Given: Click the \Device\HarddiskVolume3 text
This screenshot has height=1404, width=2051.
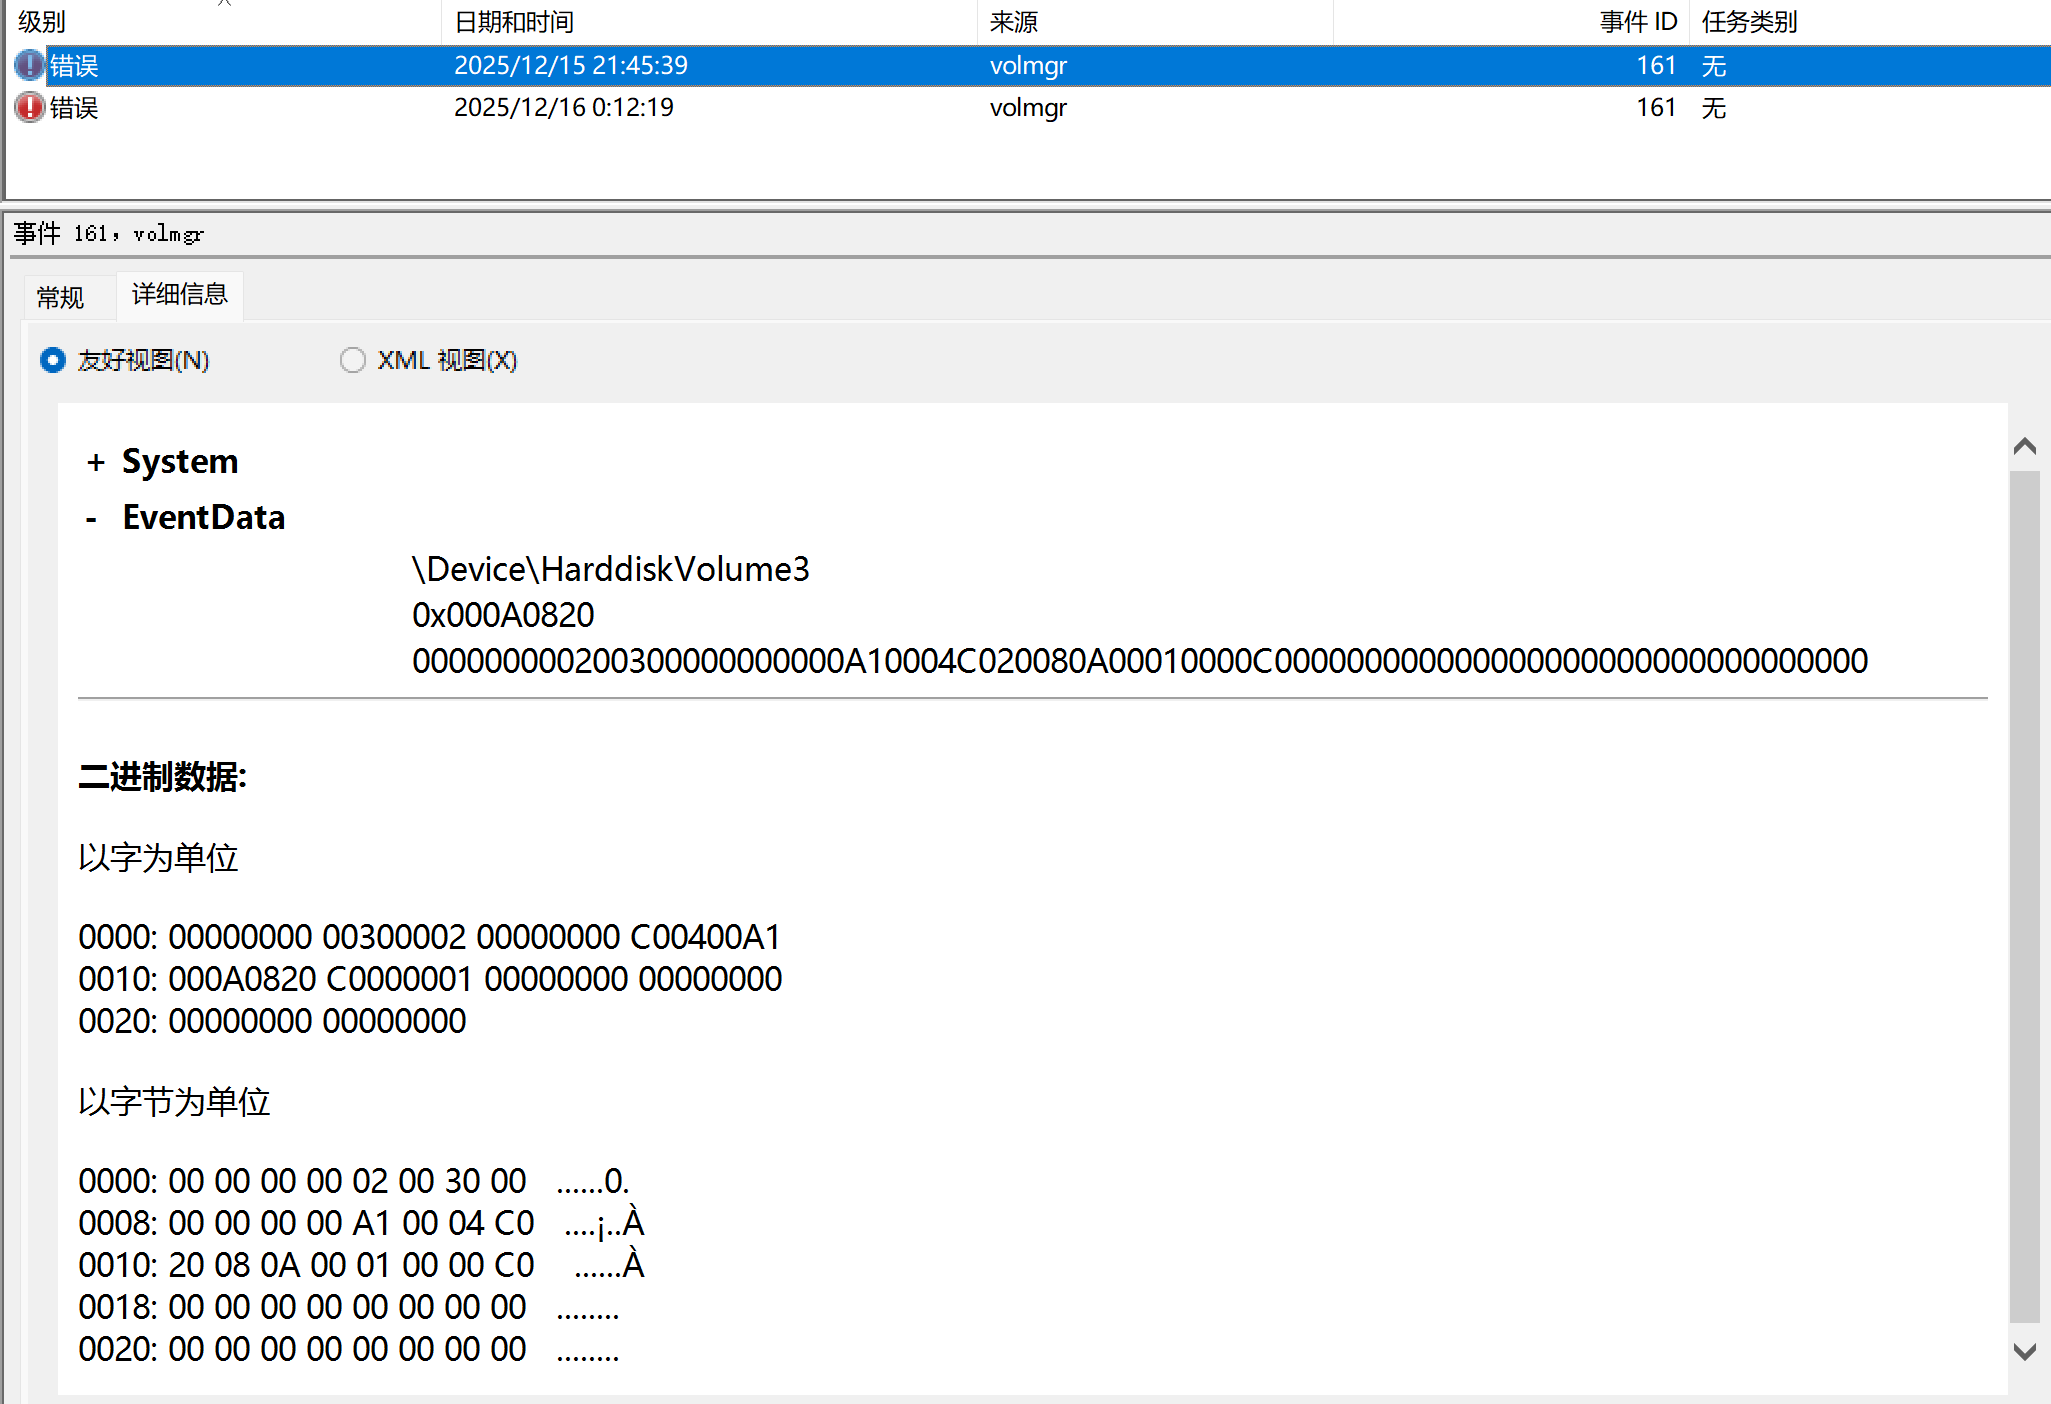Looking at the screenshot, I should pos(611,569).
